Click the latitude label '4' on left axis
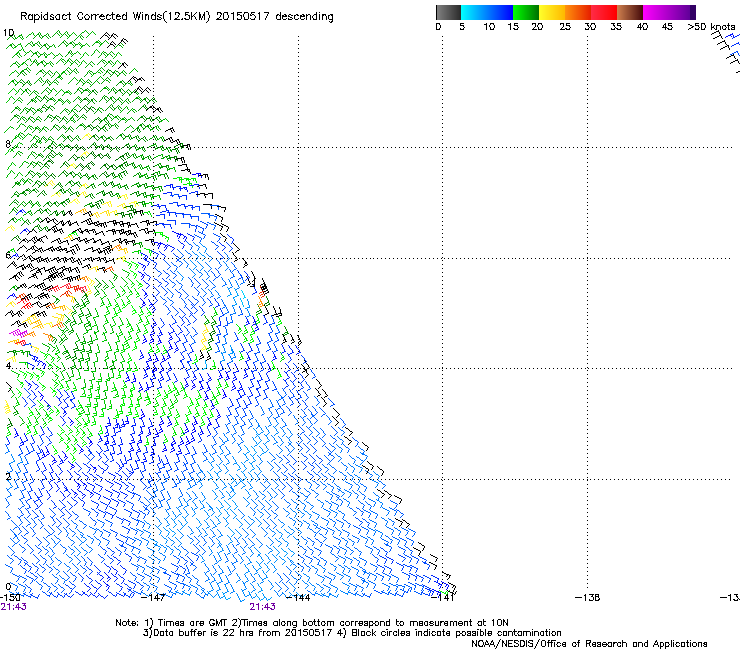The image size is (740, 650). click(x=8, y=365)
